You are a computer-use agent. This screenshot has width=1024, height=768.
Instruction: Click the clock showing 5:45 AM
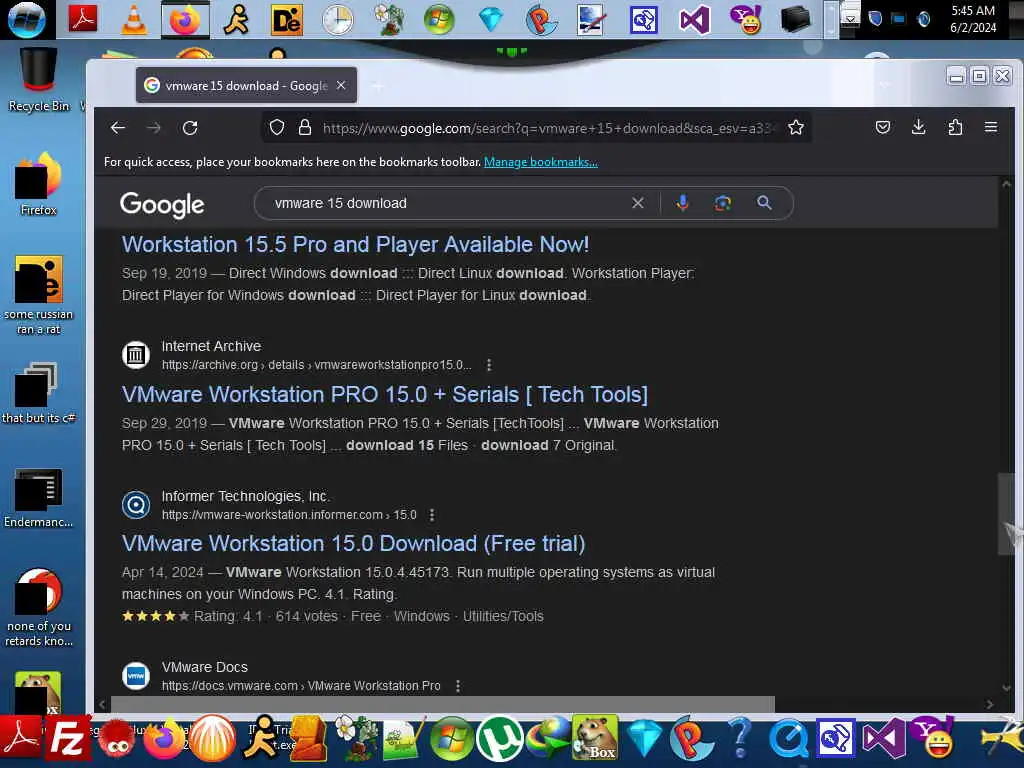[x=973, y=19]
